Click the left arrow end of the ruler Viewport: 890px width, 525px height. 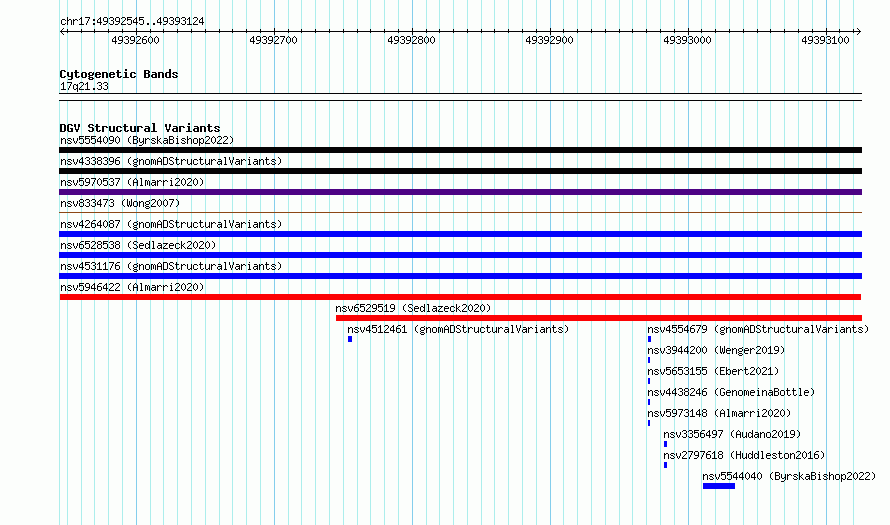62,32
